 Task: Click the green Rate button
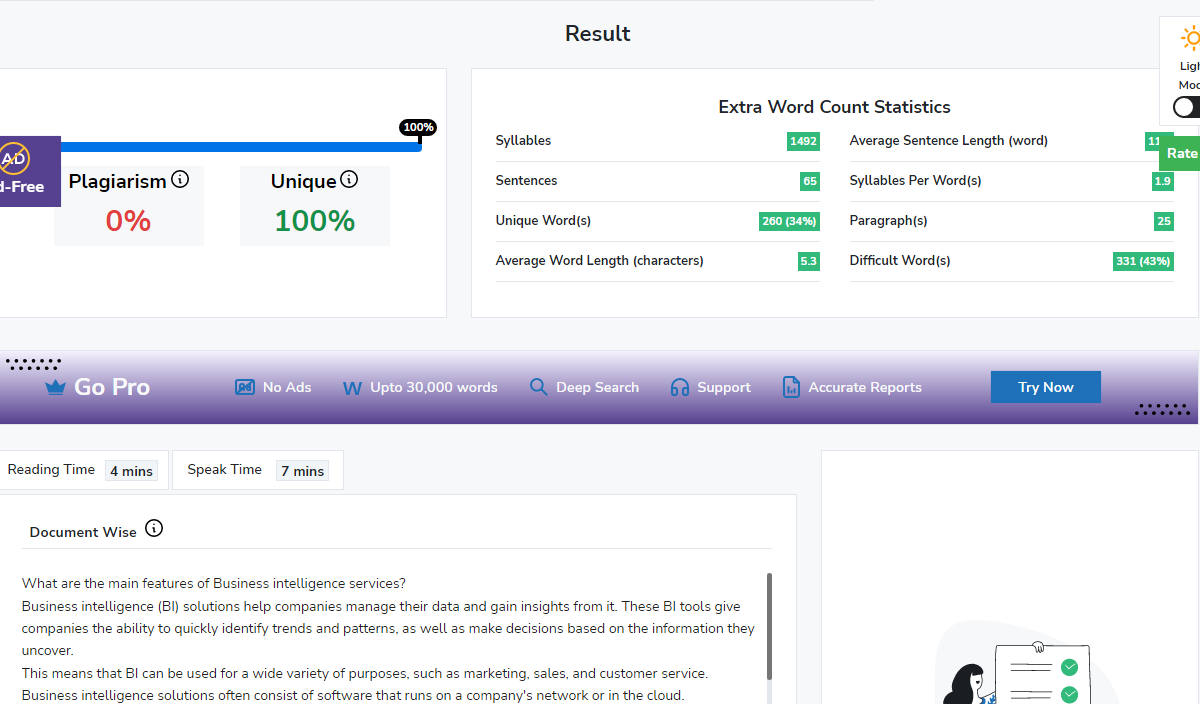click(1180, 153)
